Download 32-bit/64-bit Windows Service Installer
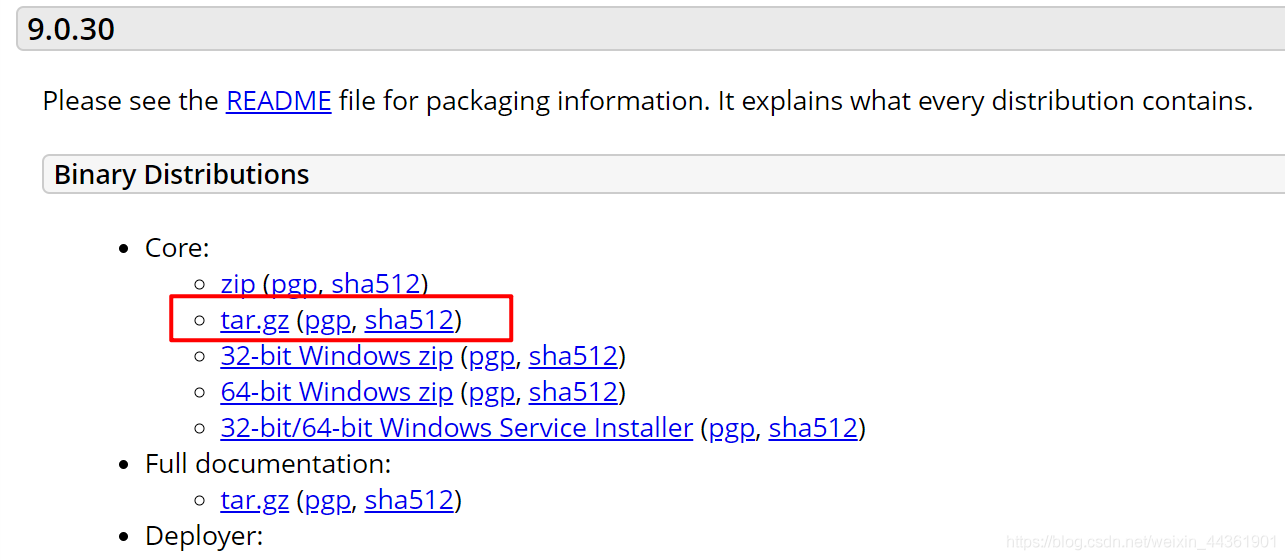The image size is (1285, 560). click(457, 428)
